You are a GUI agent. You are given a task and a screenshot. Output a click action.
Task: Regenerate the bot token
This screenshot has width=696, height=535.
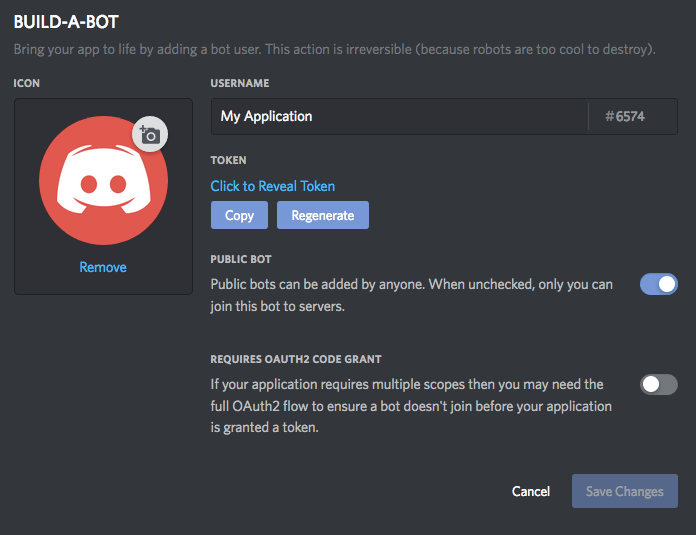(322, 215)
